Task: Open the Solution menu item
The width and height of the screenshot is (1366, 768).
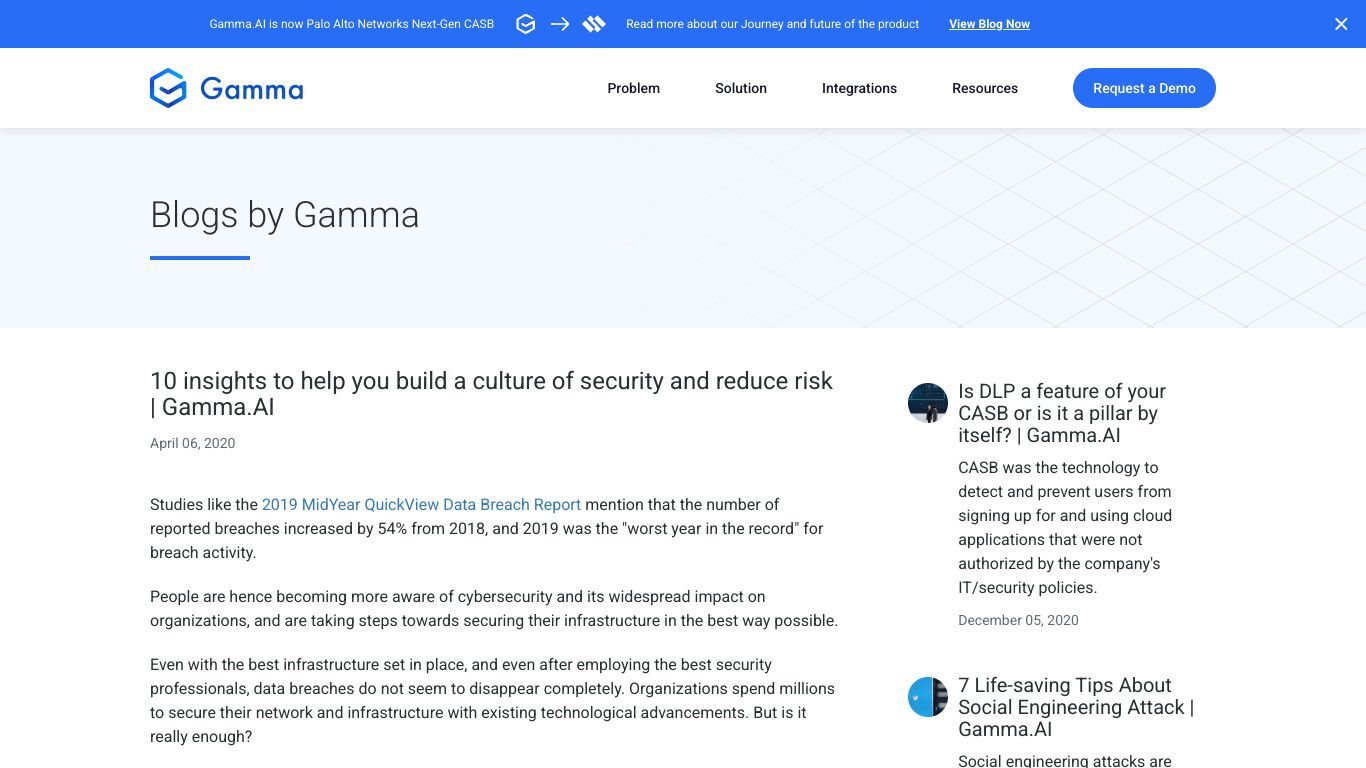Action: click(x=741, y=88)
